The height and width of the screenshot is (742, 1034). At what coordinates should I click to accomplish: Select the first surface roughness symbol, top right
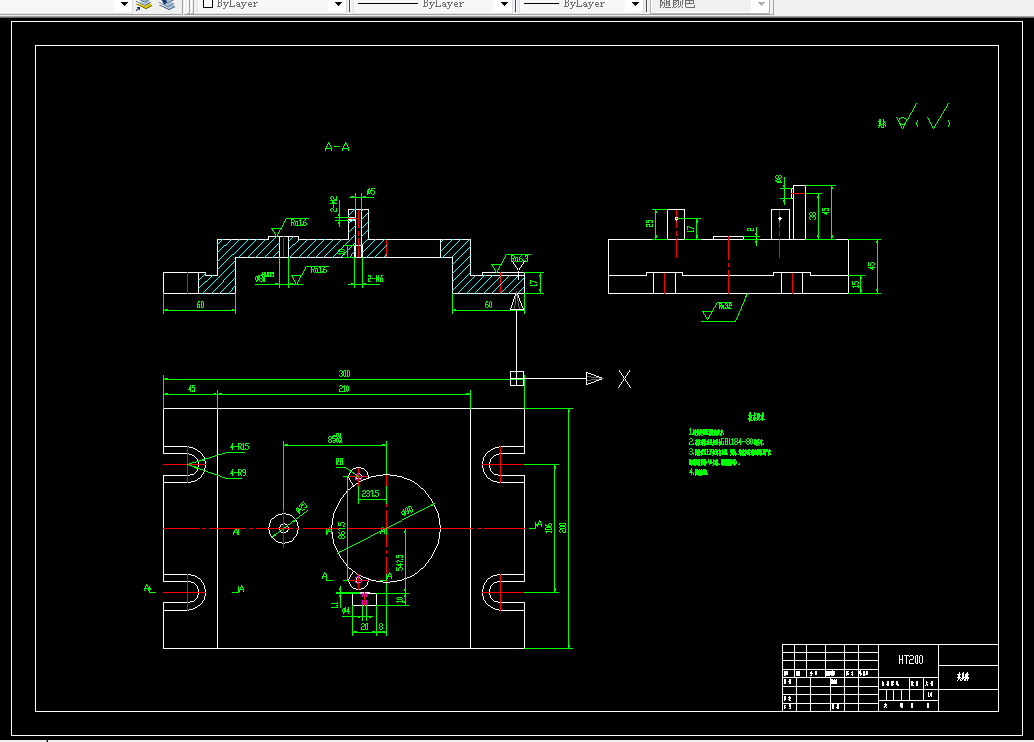[x=906, y=117]
